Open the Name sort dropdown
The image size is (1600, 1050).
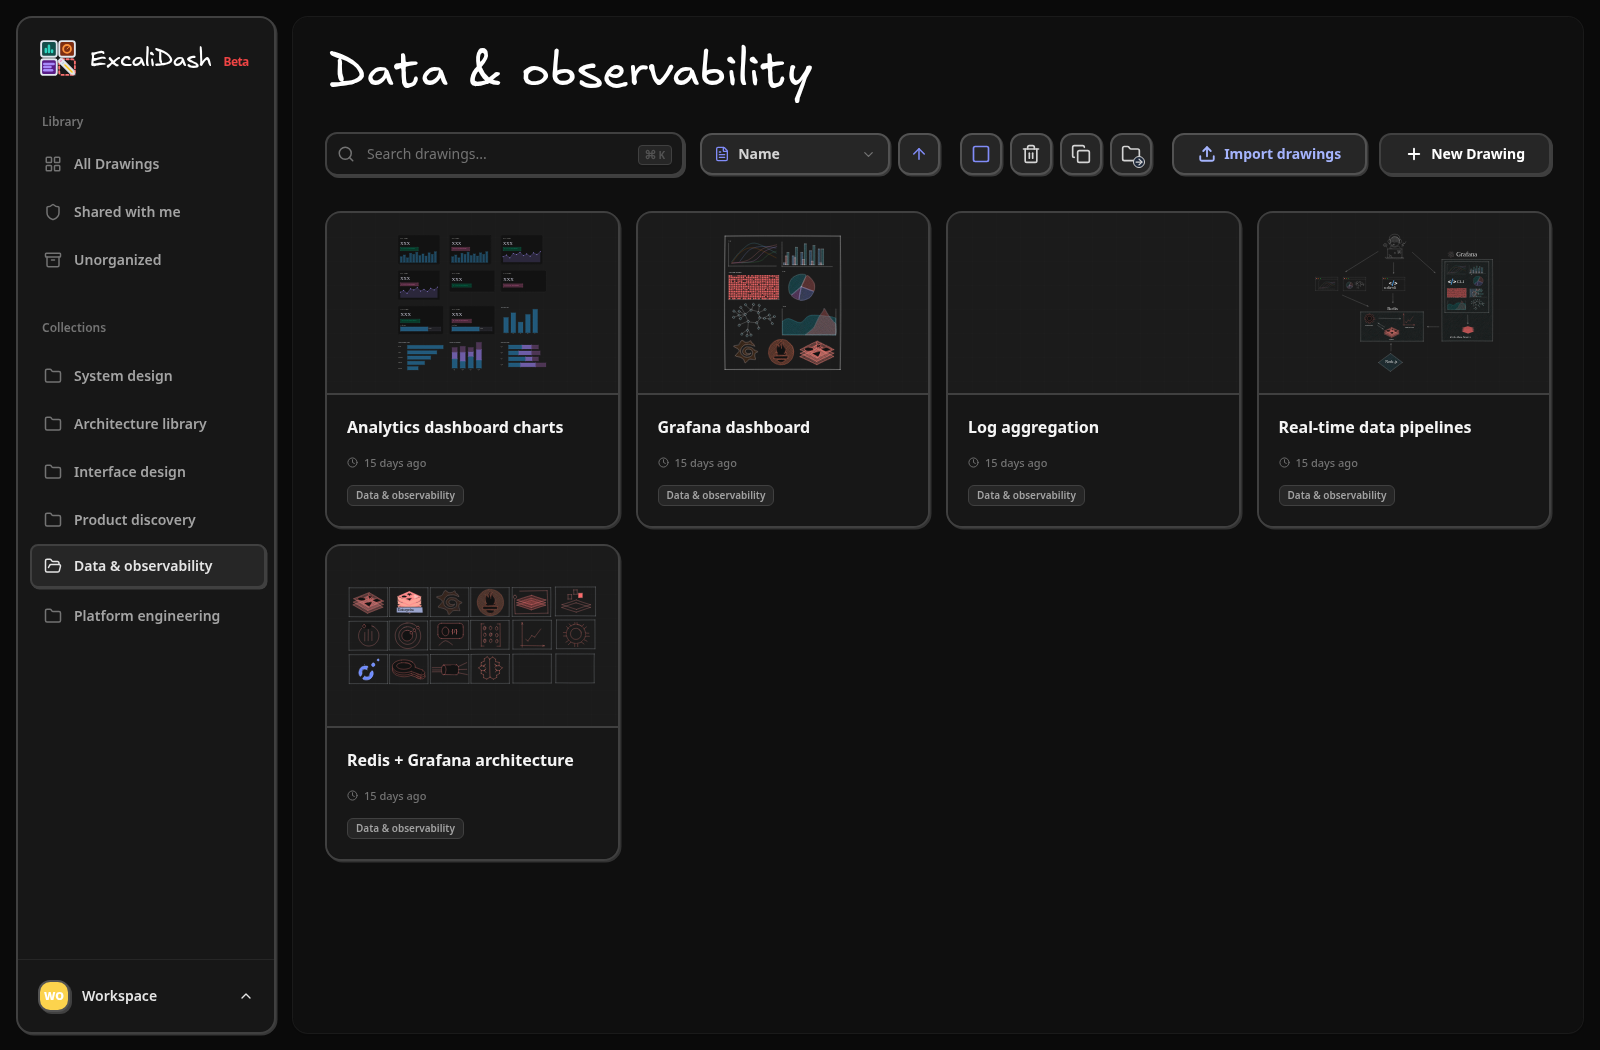tap(795, 154)
